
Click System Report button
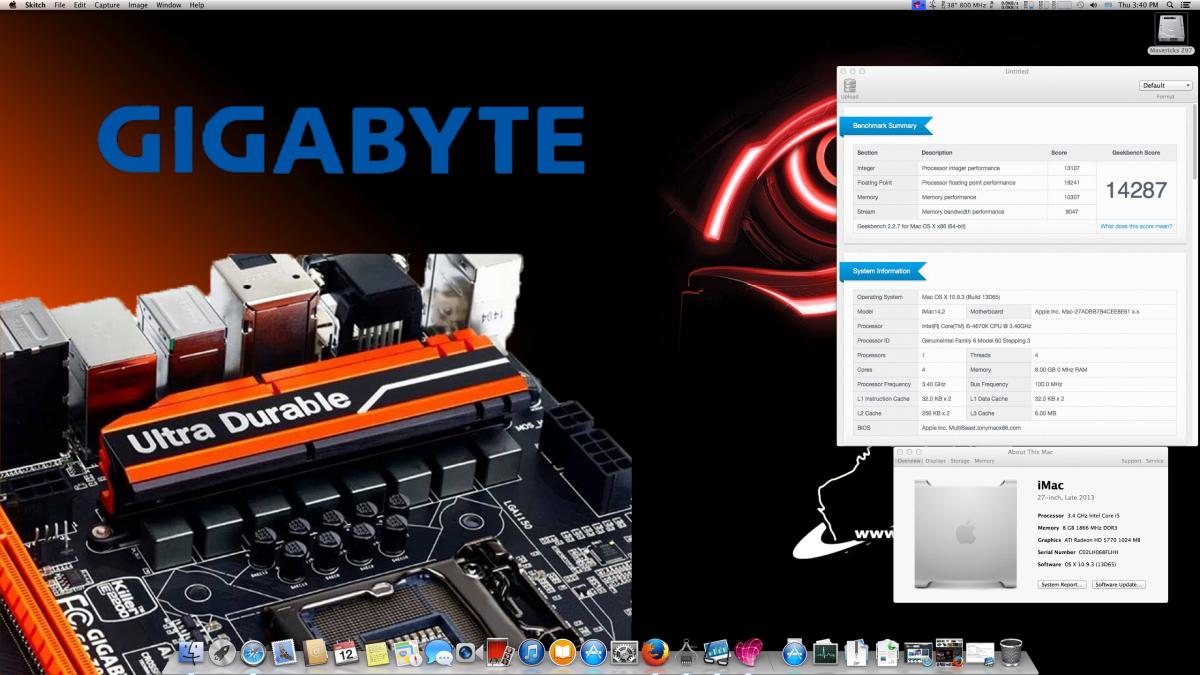tap(1061, 584)
